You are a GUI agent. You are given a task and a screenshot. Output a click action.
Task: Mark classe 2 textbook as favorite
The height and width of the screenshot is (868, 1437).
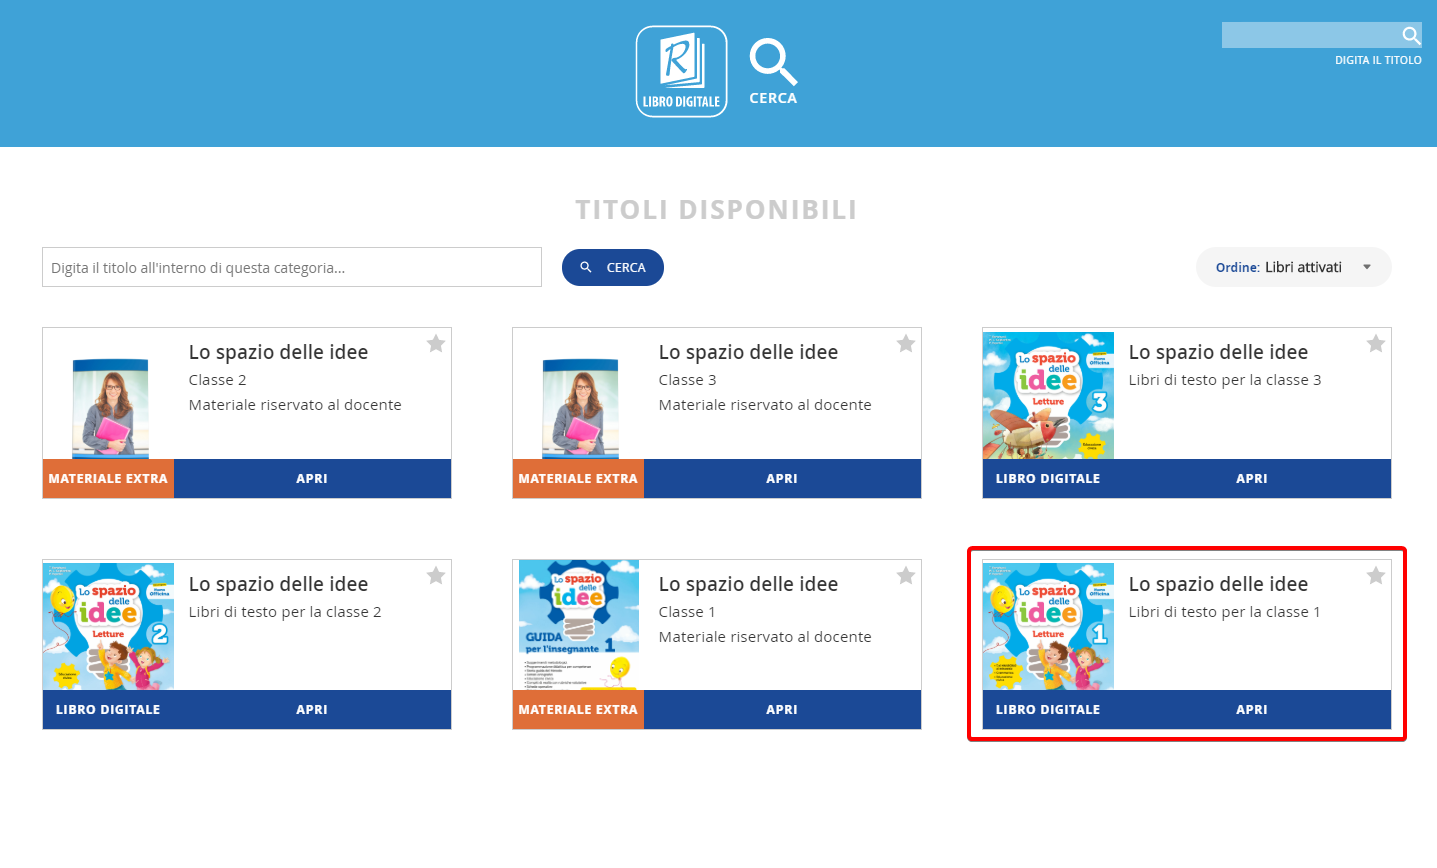tap(436, 576)
